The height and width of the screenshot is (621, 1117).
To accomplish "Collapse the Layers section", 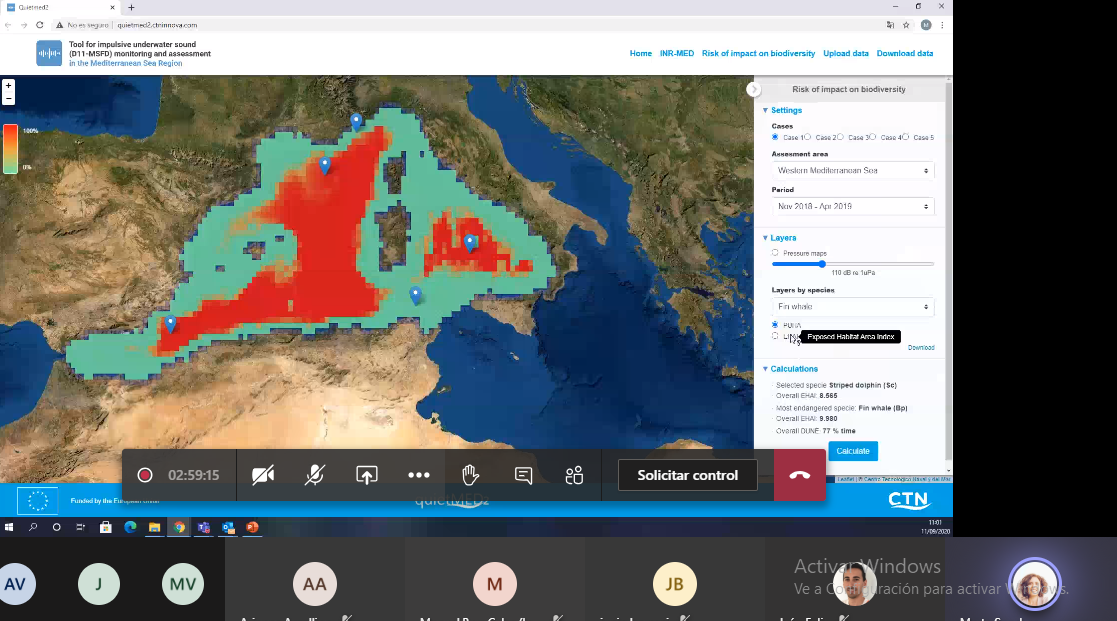I will coord(779,238).
